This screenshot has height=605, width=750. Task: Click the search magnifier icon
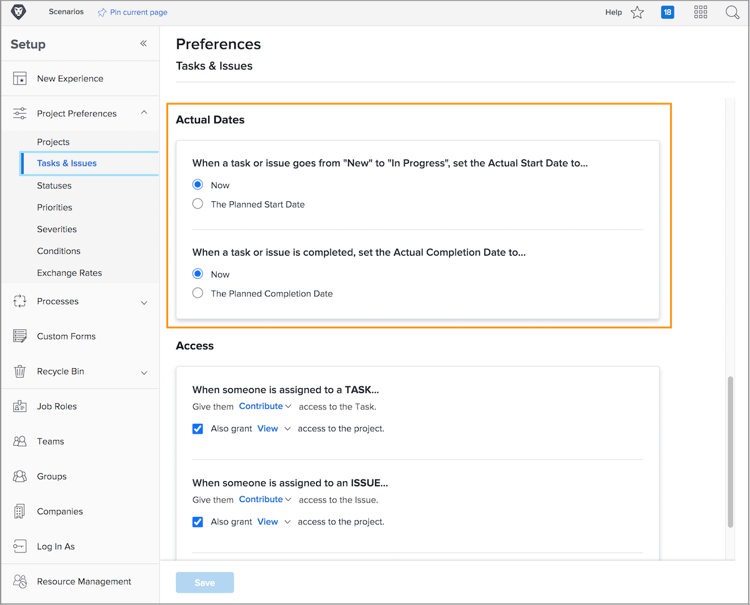tap(732, 12)
